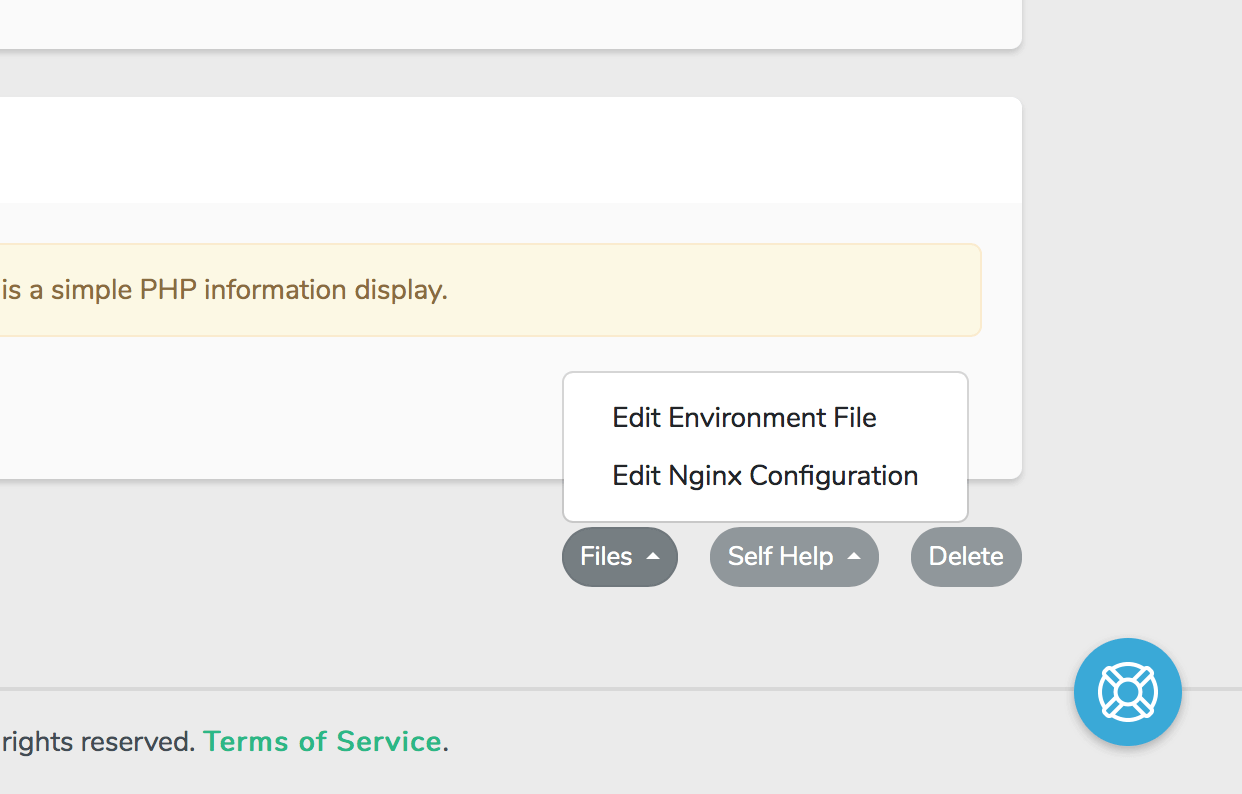Viewport: 1242px width, 794px height.
Task: Choose Edit Environment File from the menu
Action: (x=744, y=417)
